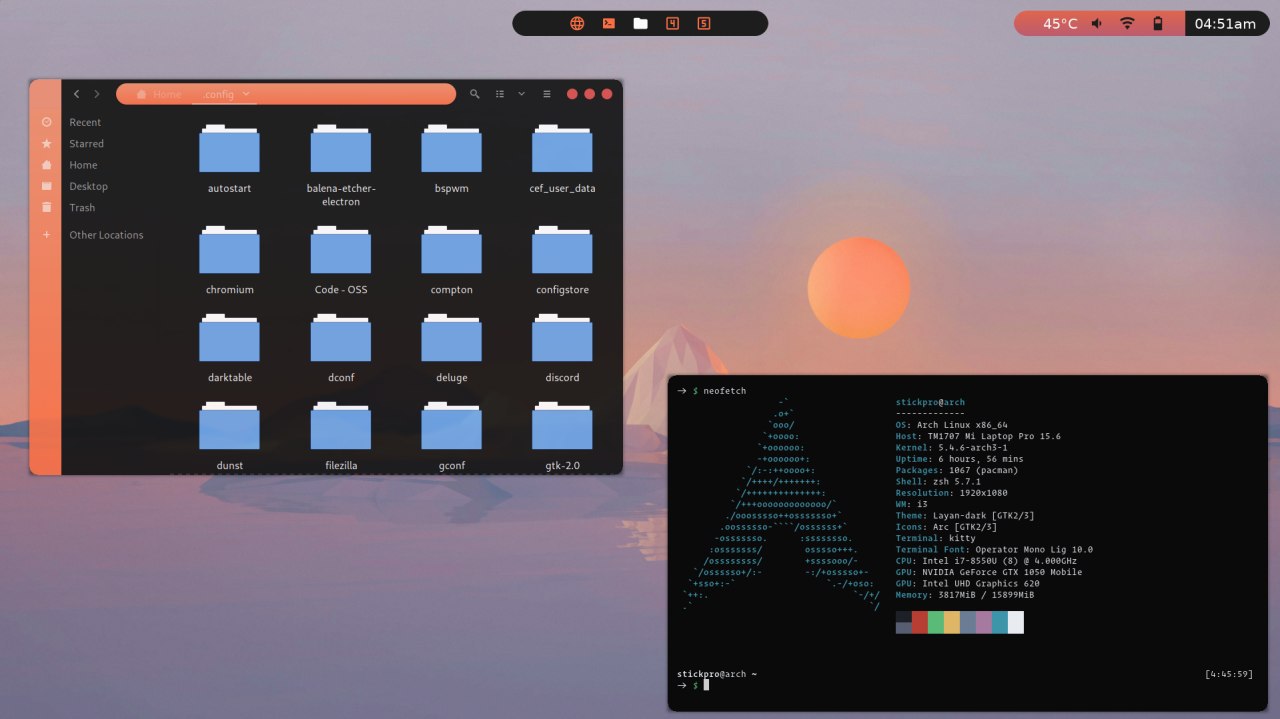This screenshot has width=1280, height=719.
Task: Expand the view options chevron
Action: [x=521, y=94]
